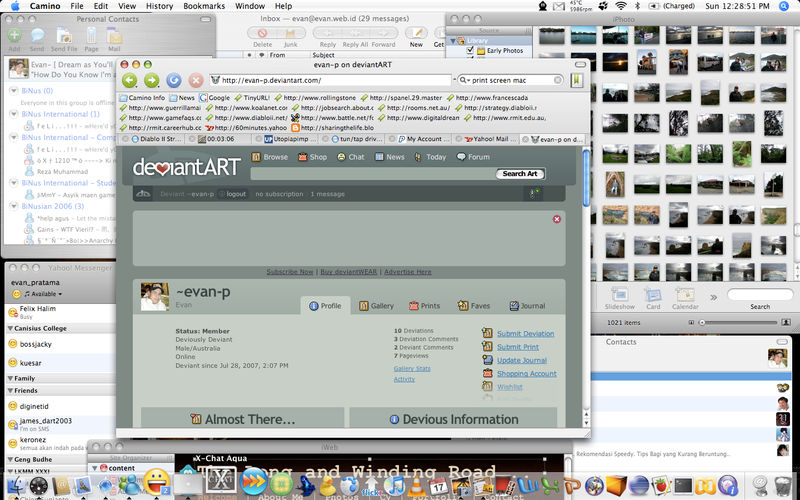Open the Faves tab on evan-p profile

point(474,306)
